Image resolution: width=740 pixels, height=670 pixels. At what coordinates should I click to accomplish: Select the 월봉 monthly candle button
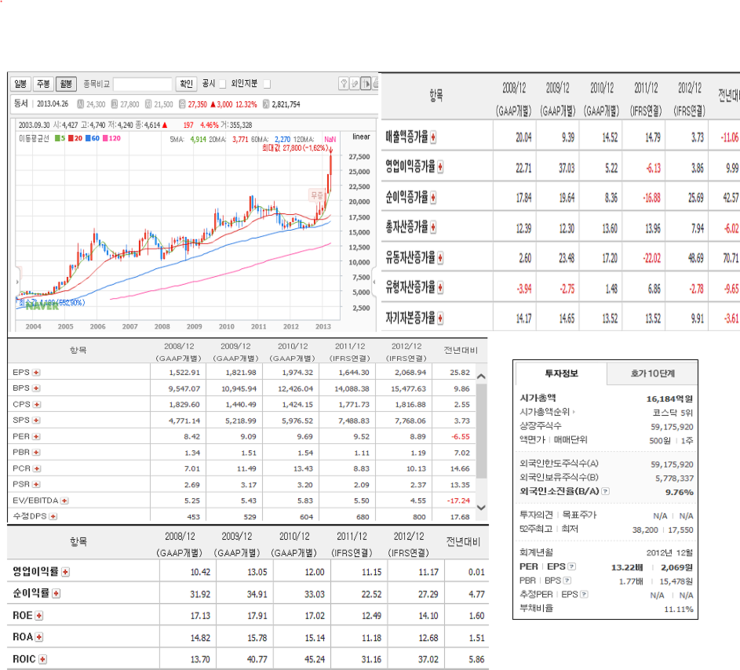pos(66,84)
